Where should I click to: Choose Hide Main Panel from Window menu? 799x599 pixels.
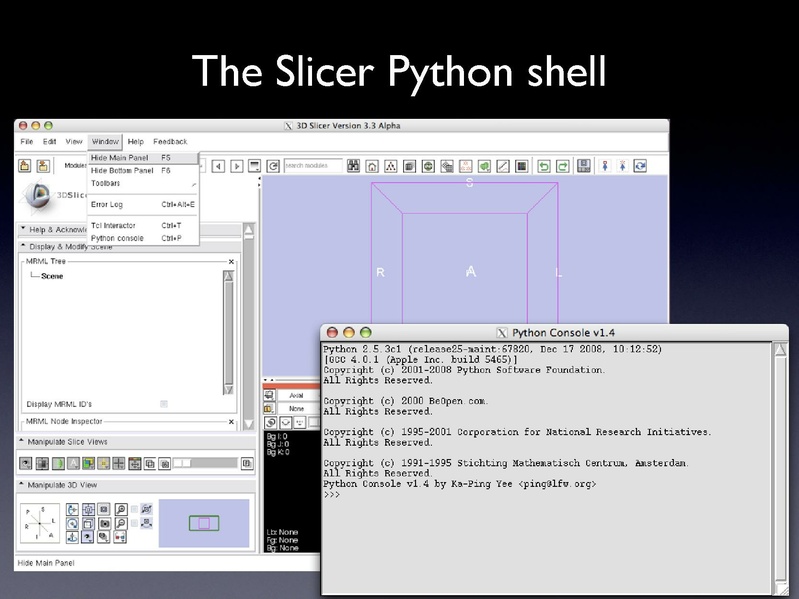[143, 158]
